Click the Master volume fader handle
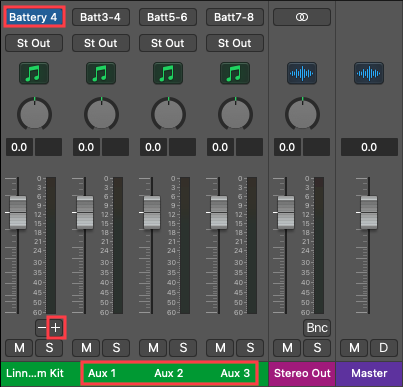Viewport: 403px width, 387px height. (369, 212)
